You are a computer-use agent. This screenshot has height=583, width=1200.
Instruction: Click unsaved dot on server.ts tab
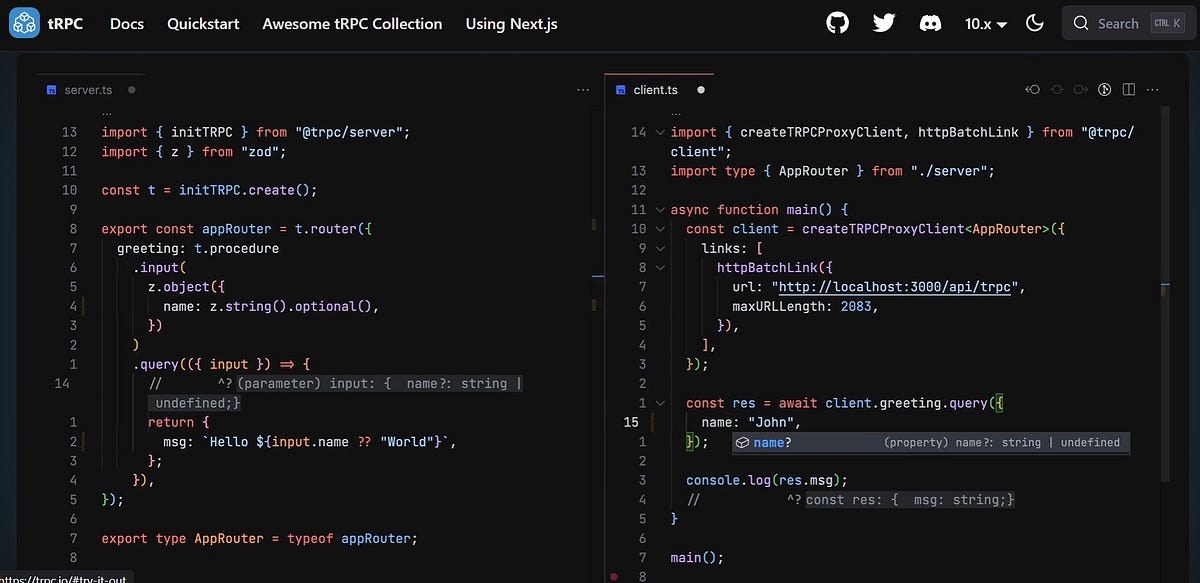(131, 90)
